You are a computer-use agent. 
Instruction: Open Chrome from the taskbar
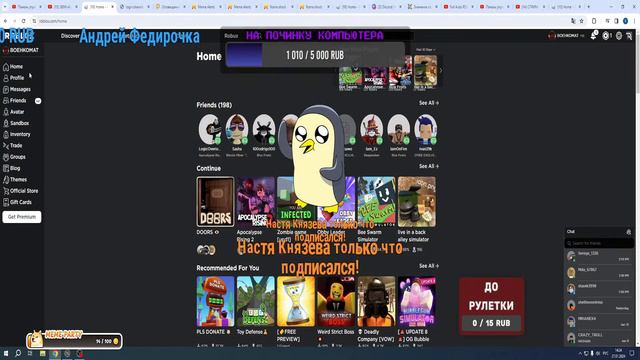tap(55, 353)
